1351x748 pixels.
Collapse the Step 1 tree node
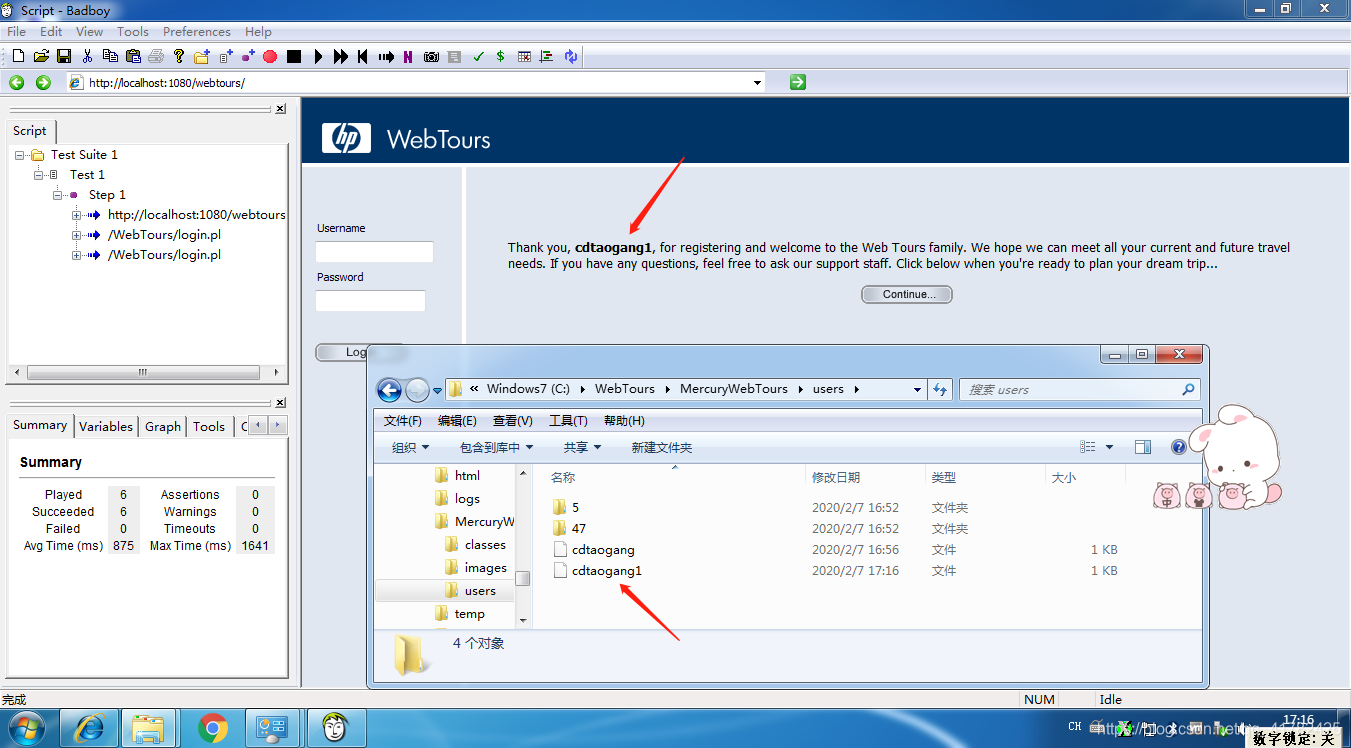[x=58, y=195]
